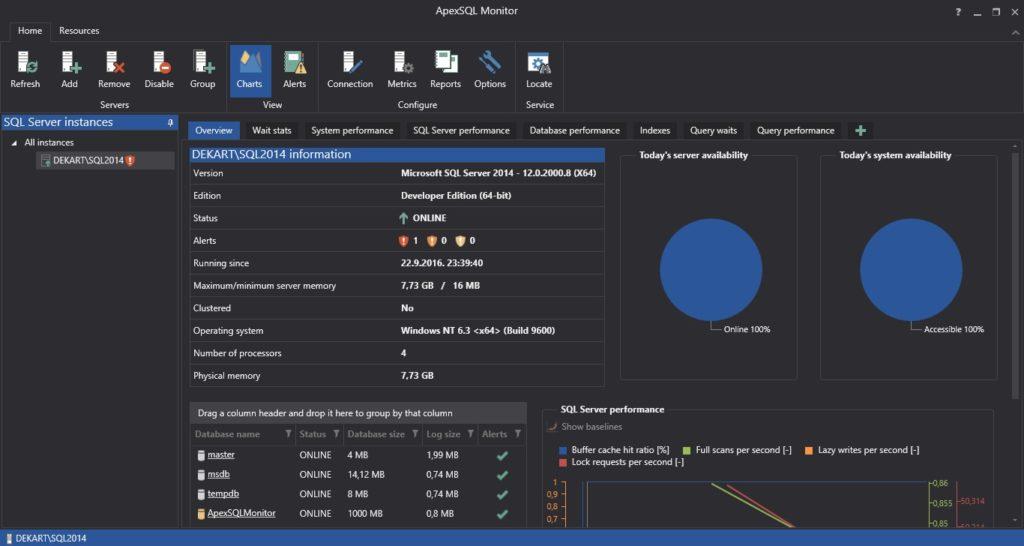Click the Refresh servers icon
Image resolution: width=1024 pixels, height=546 pixels.
click(x=25, y=71)
